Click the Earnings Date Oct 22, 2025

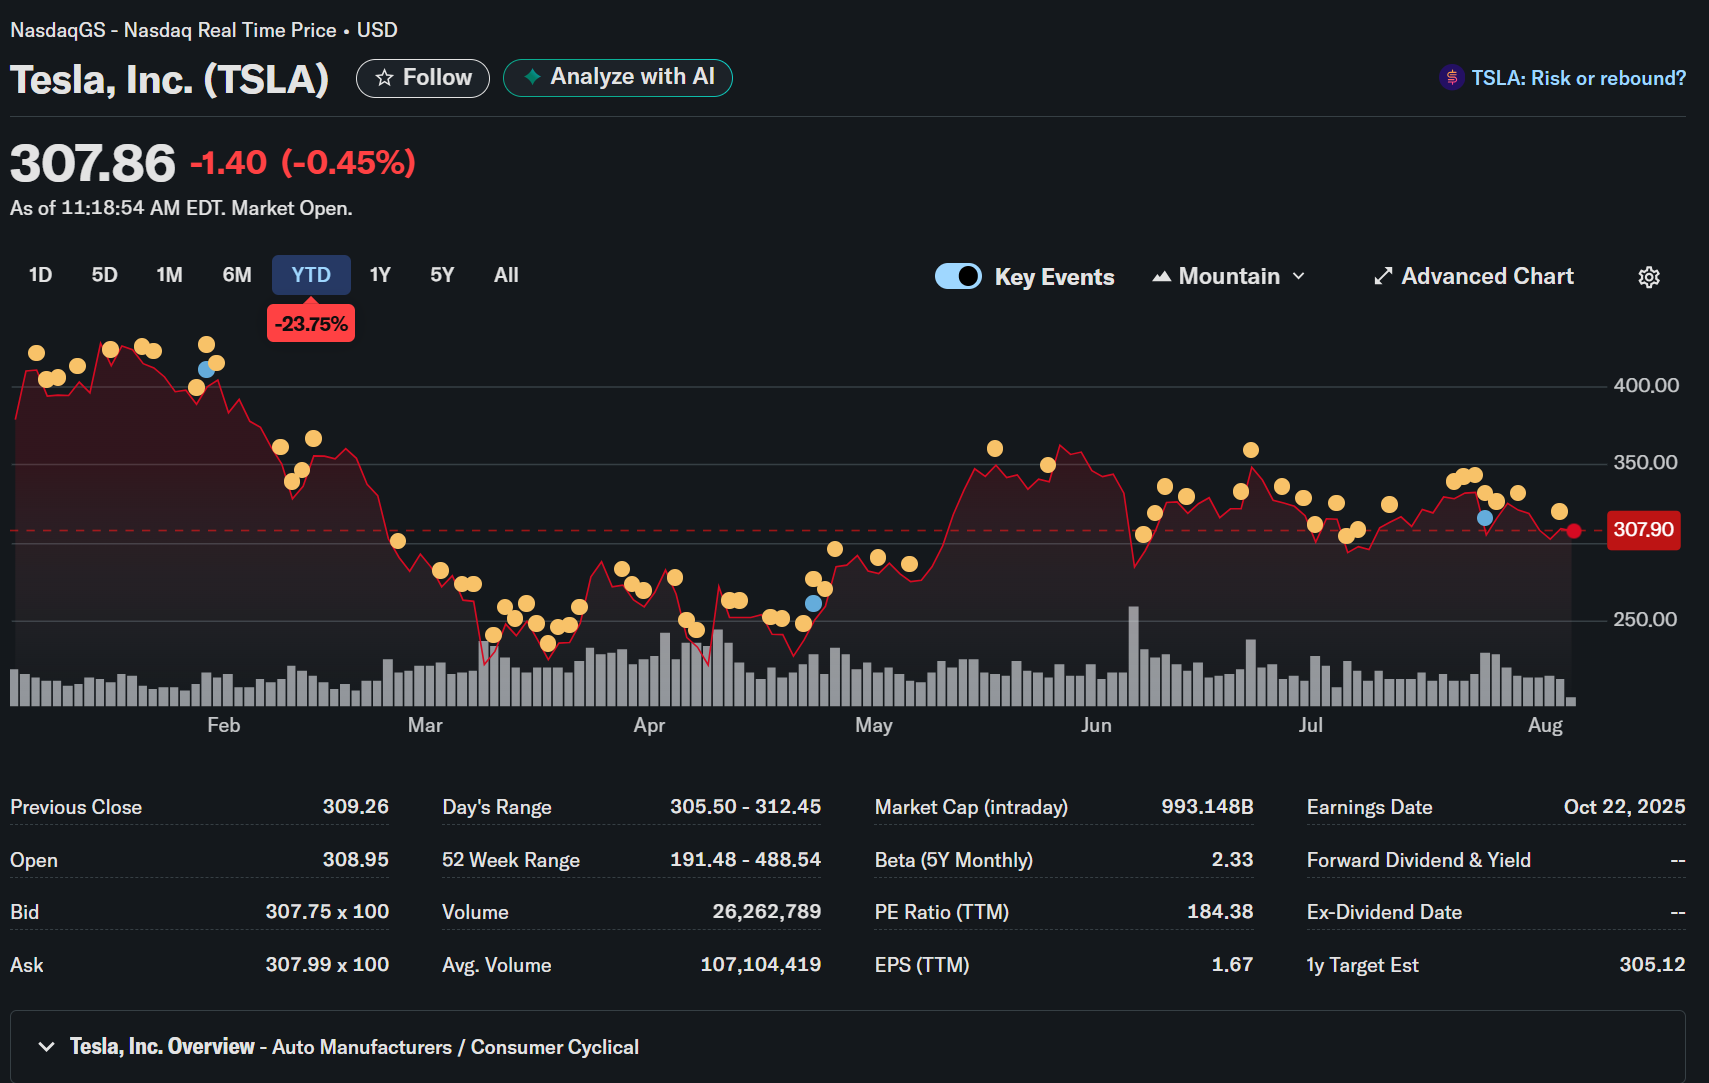[x=1624, y=806]
